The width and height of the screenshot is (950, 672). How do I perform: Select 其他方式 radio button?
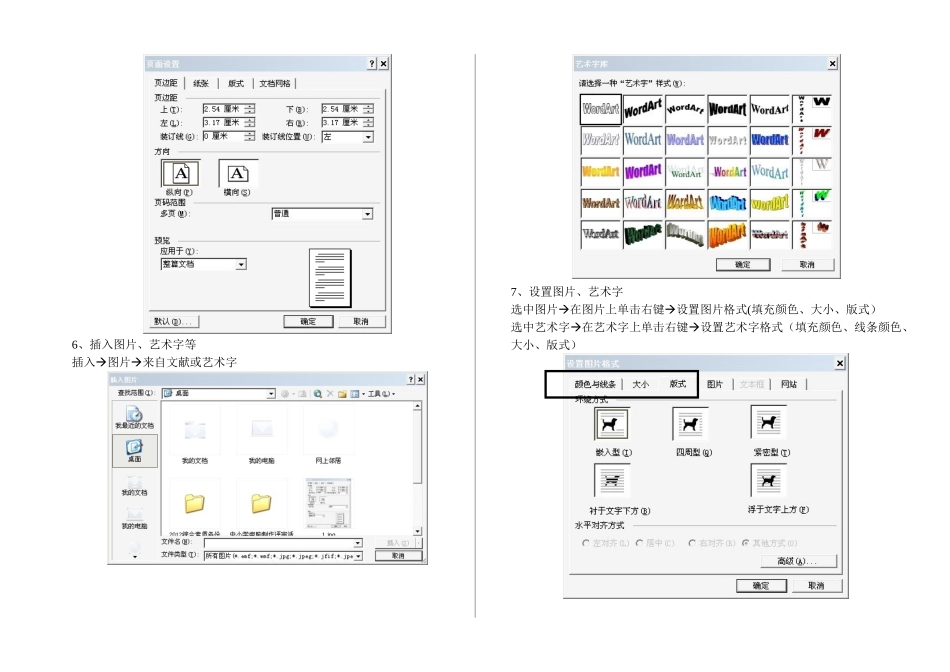tap(746, 543)
